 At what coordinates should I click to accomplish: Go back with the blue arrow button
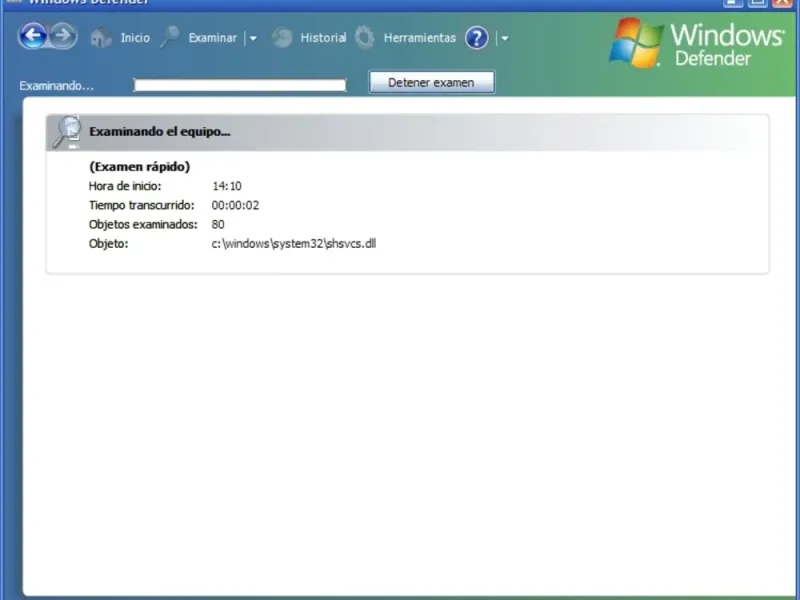point(33,36)
